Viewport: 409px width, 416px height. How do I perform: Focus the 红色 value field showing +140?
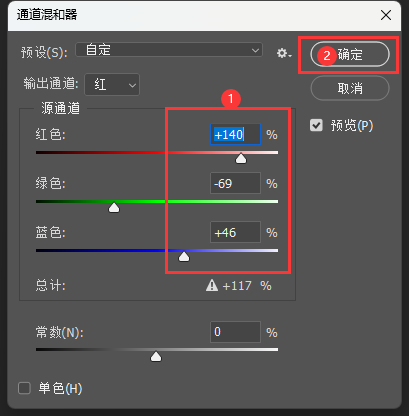pyautogui.click(x=235, y=134)
